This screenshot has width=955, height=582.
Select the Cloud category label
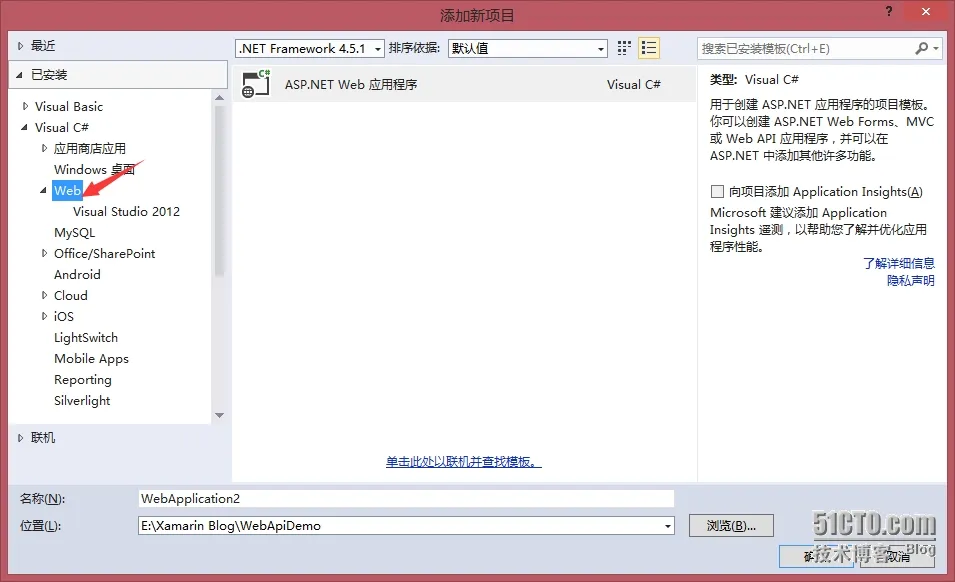[x=71, y=295]
